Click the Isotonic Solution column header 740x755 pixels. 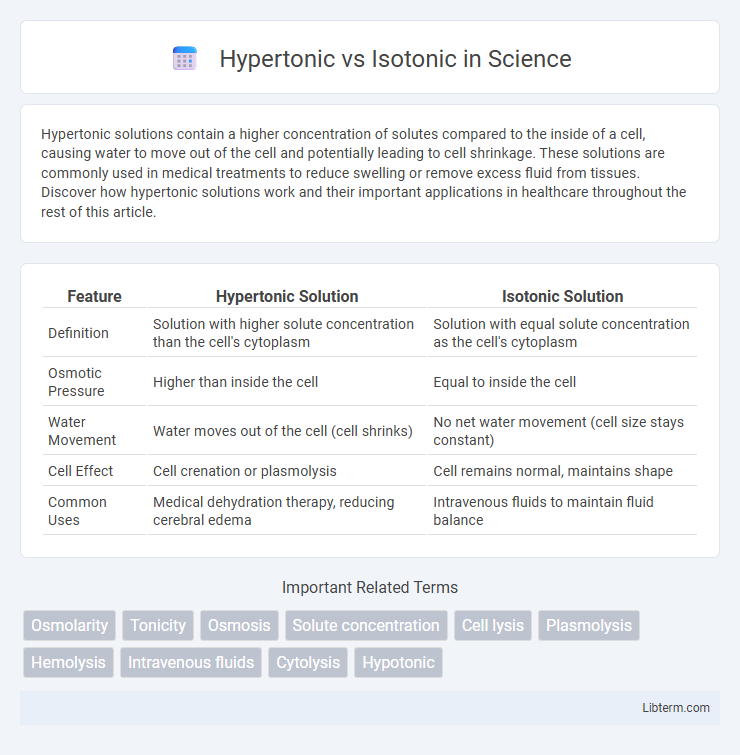[x=562, y=296]
